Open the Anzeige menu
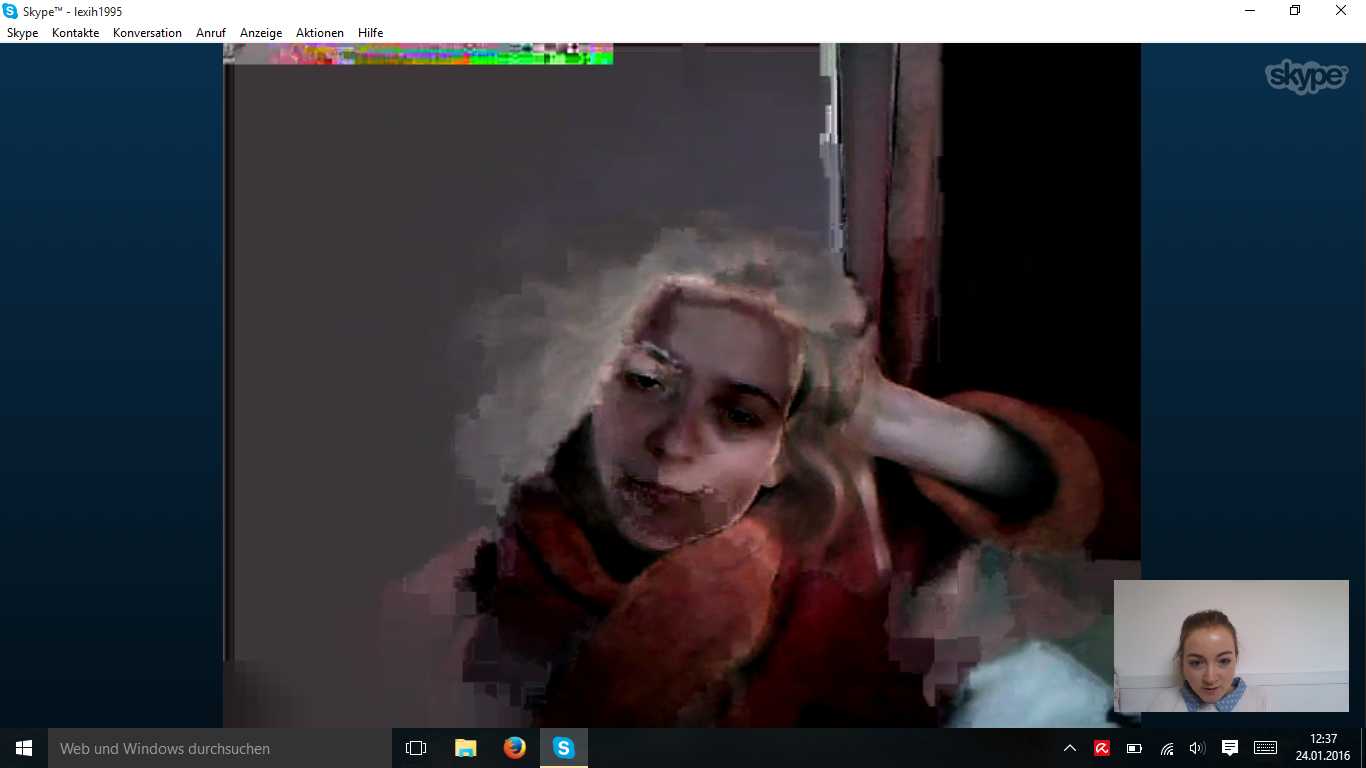This screenshot has height=768, width=1366. pyautogui.click(x=261, y=33)
